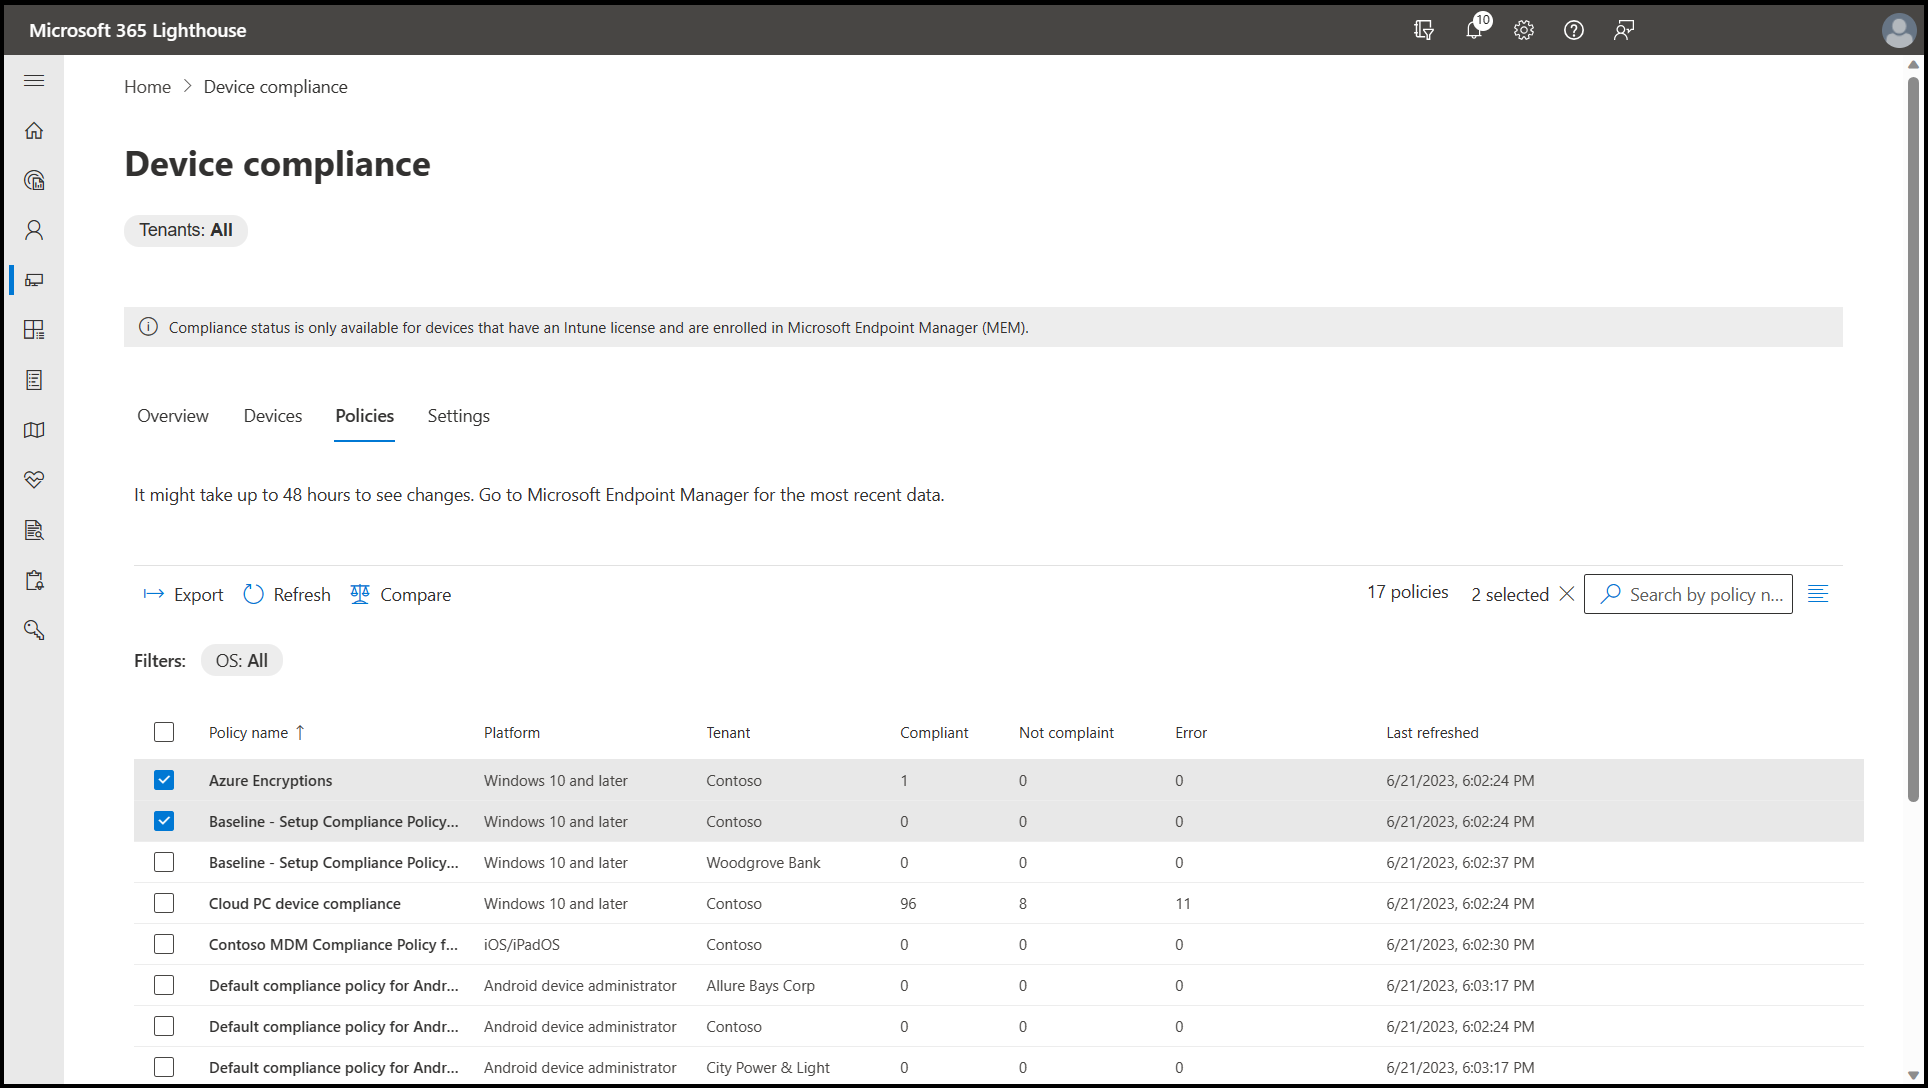Sort by the Policy name column header
Image resolution: width=1928 pixels, height=1088 pixels.
pos(249,732)
